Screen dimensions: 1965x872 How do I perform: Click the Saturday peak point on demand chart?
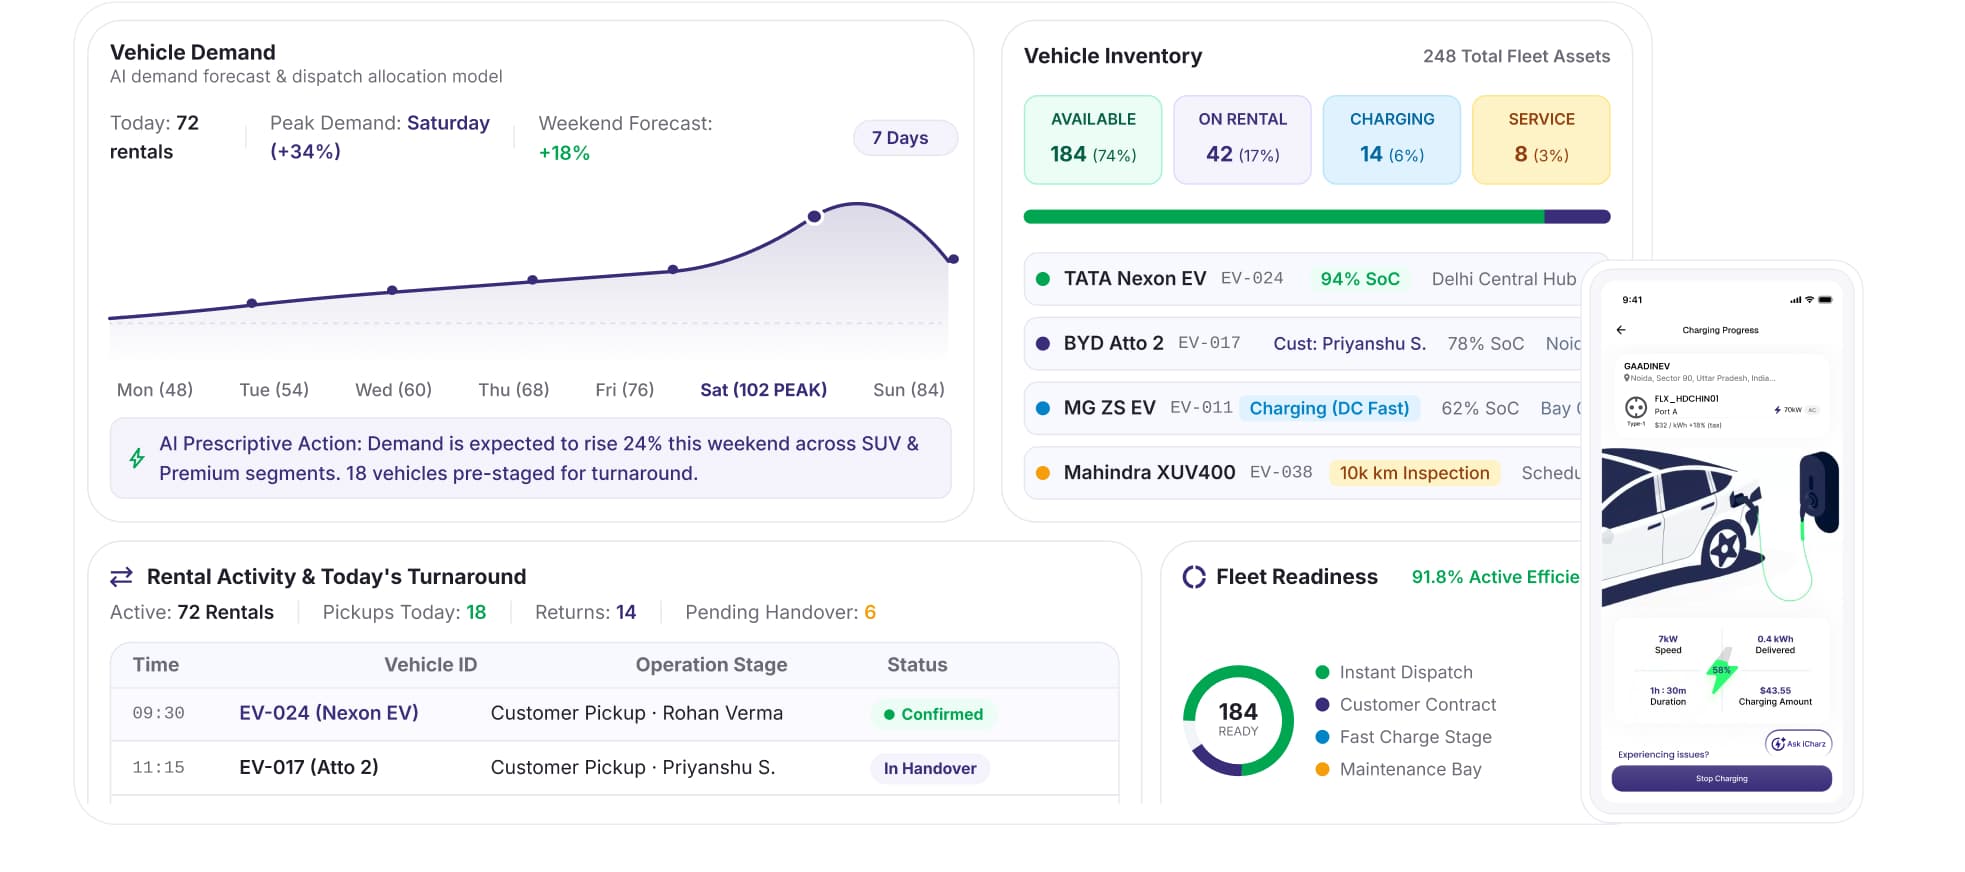(x=815, y=216)
